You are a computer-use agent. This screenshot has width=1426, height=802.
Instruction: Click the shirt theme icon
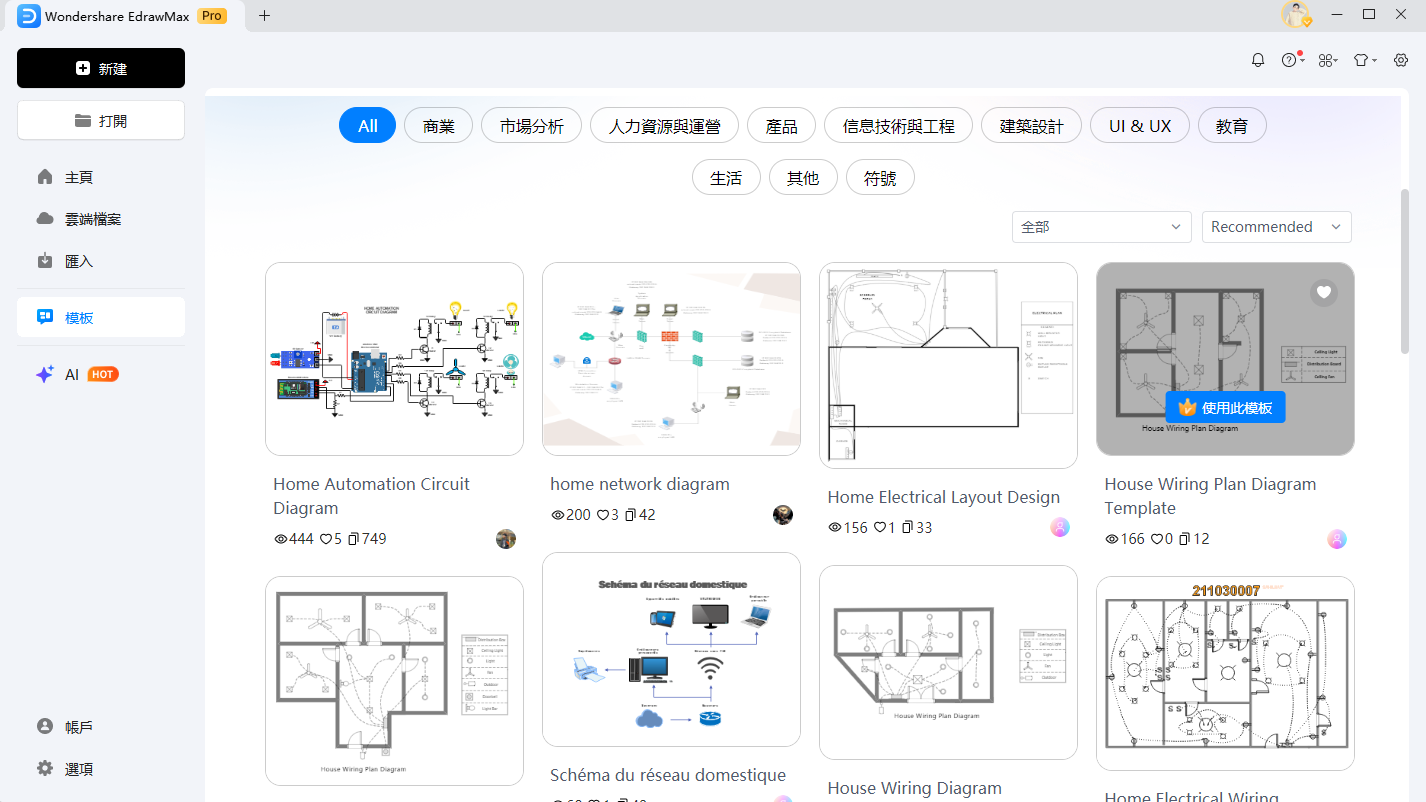tap(1362, 60)
